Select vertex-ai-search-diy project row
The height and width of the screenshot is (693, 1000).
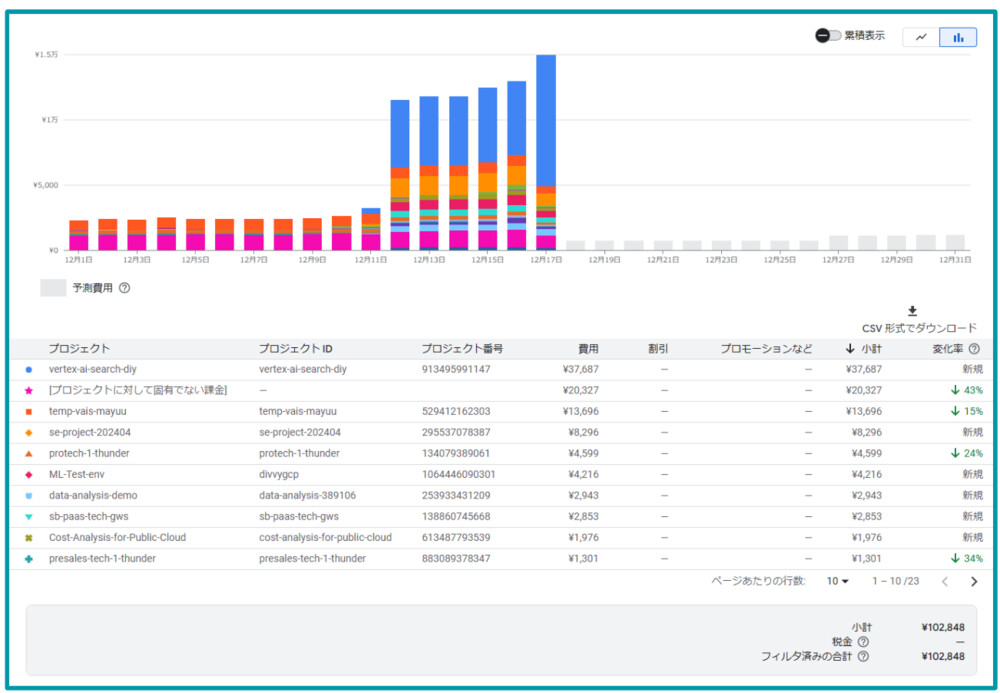click(93, 369)
